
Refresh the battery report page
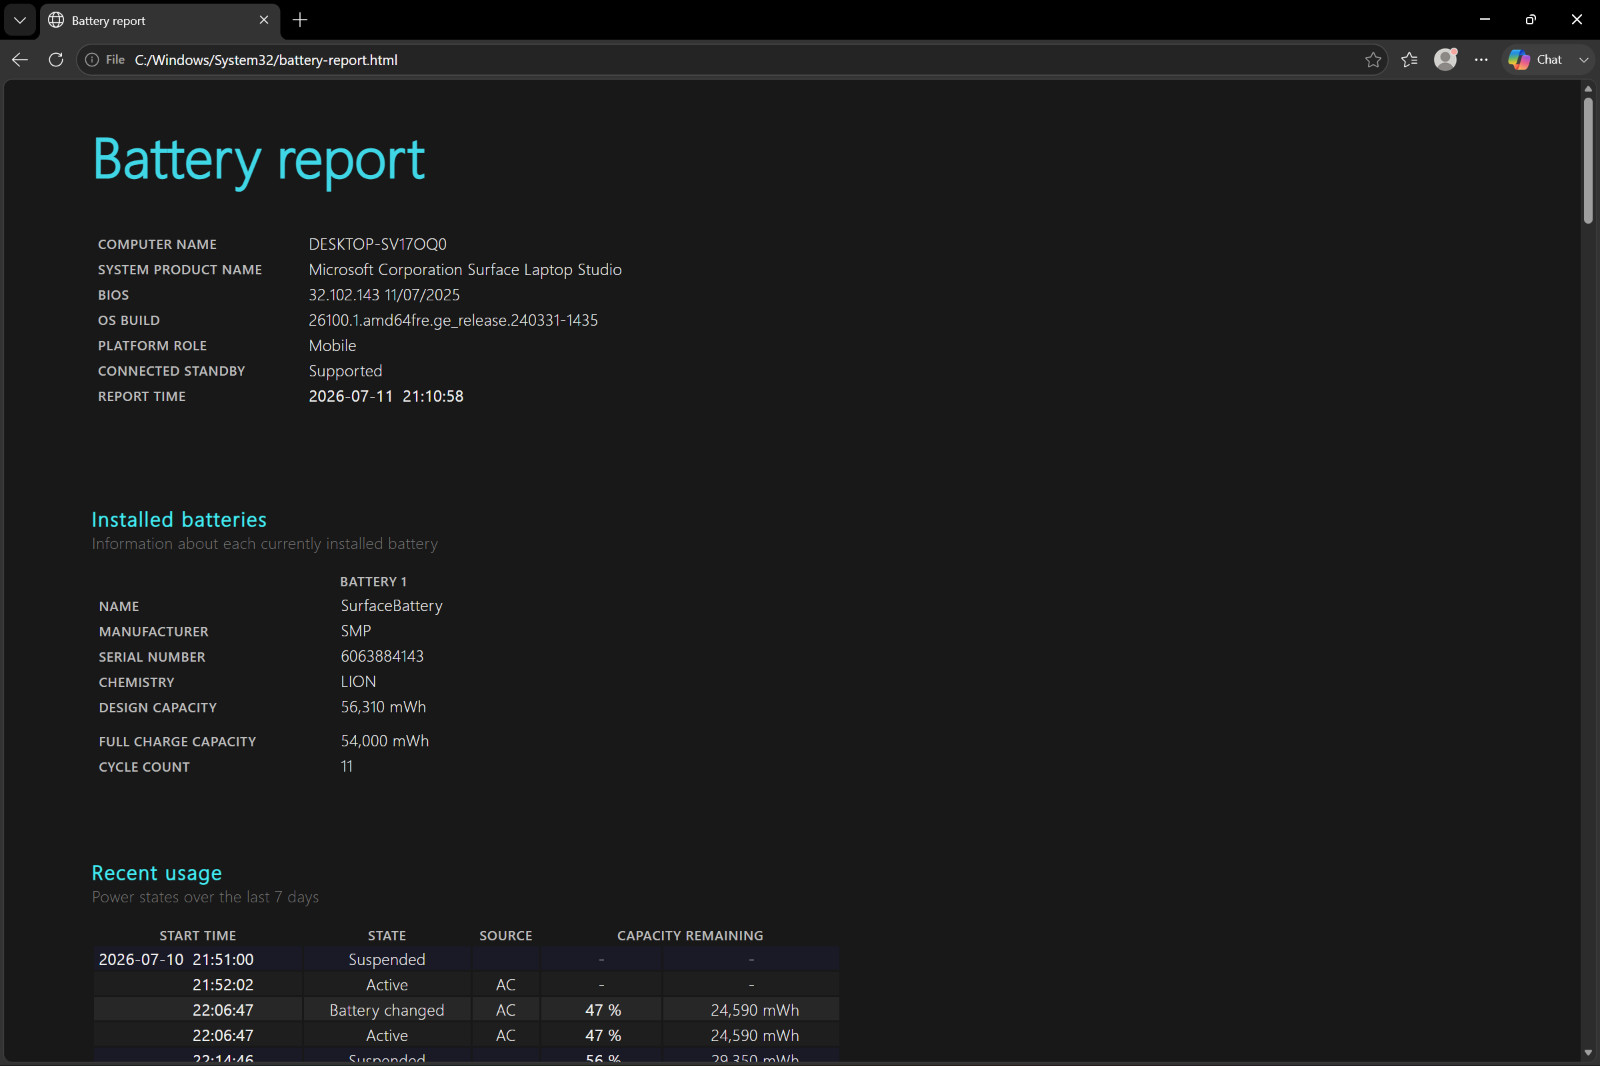click(x=56, y=60)
